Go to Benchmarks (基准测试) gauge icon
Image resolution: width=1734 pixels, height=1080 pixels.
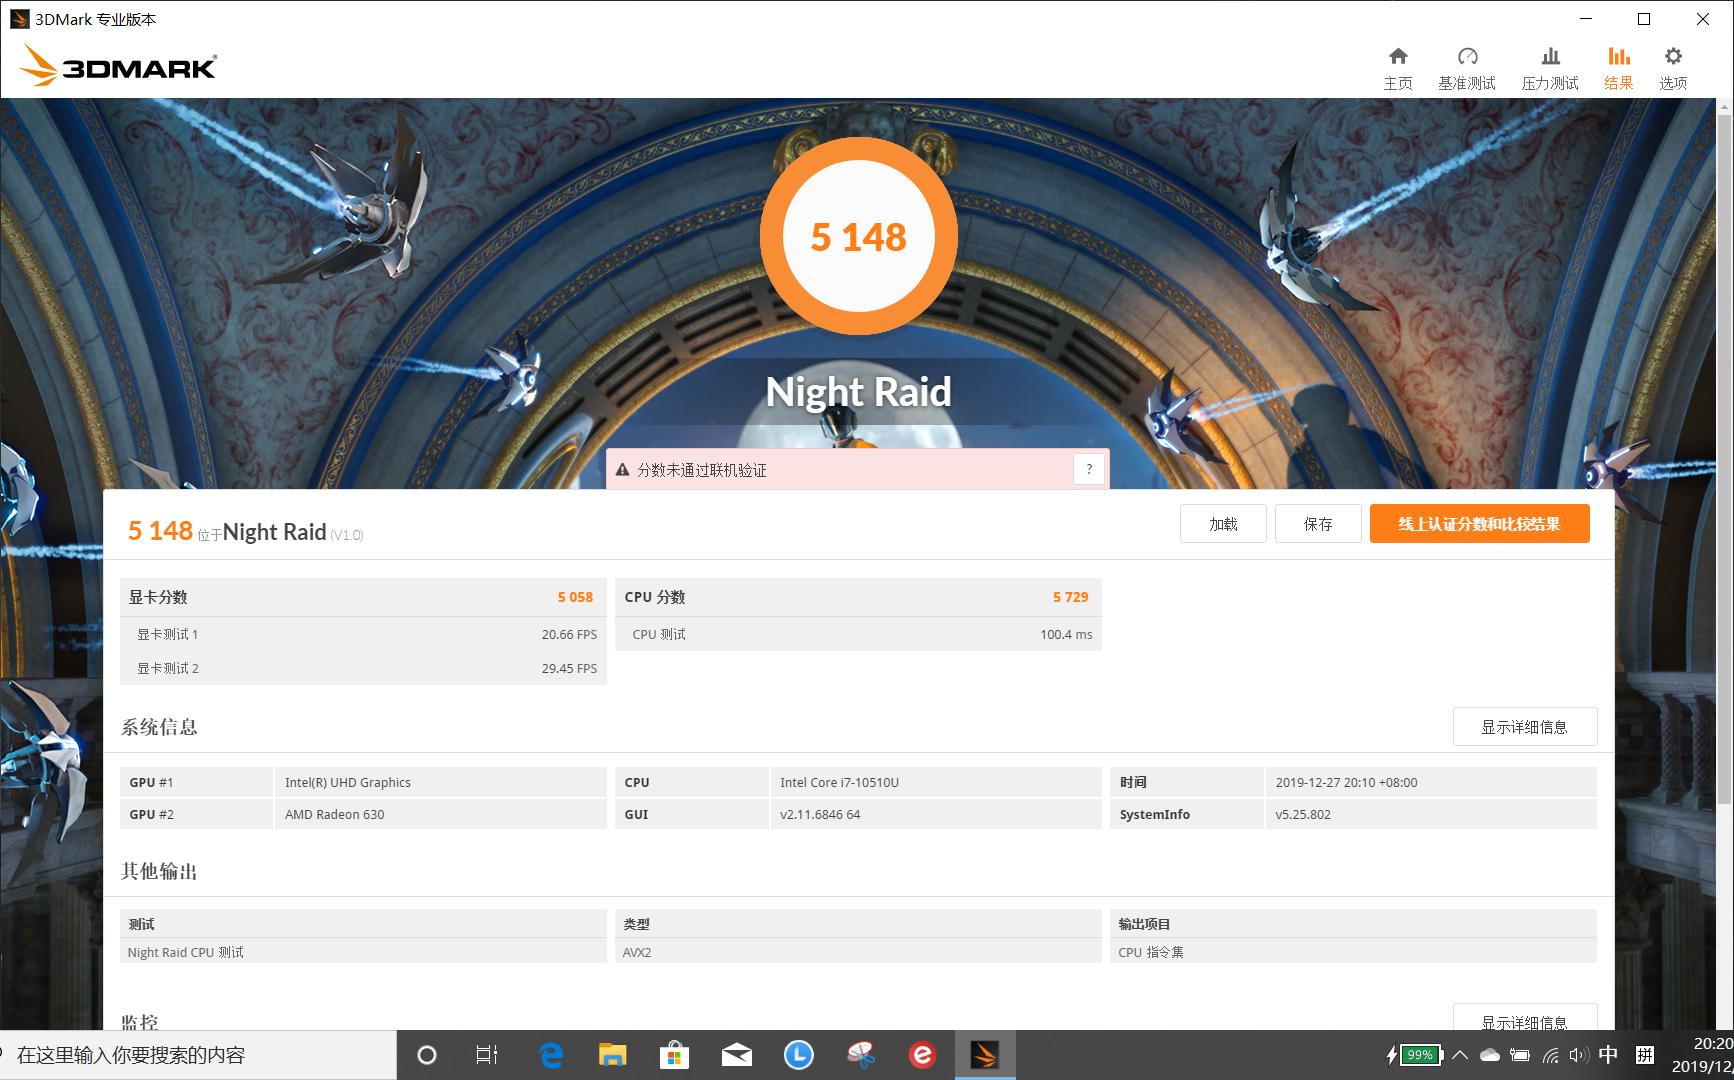coord(1466,57)
